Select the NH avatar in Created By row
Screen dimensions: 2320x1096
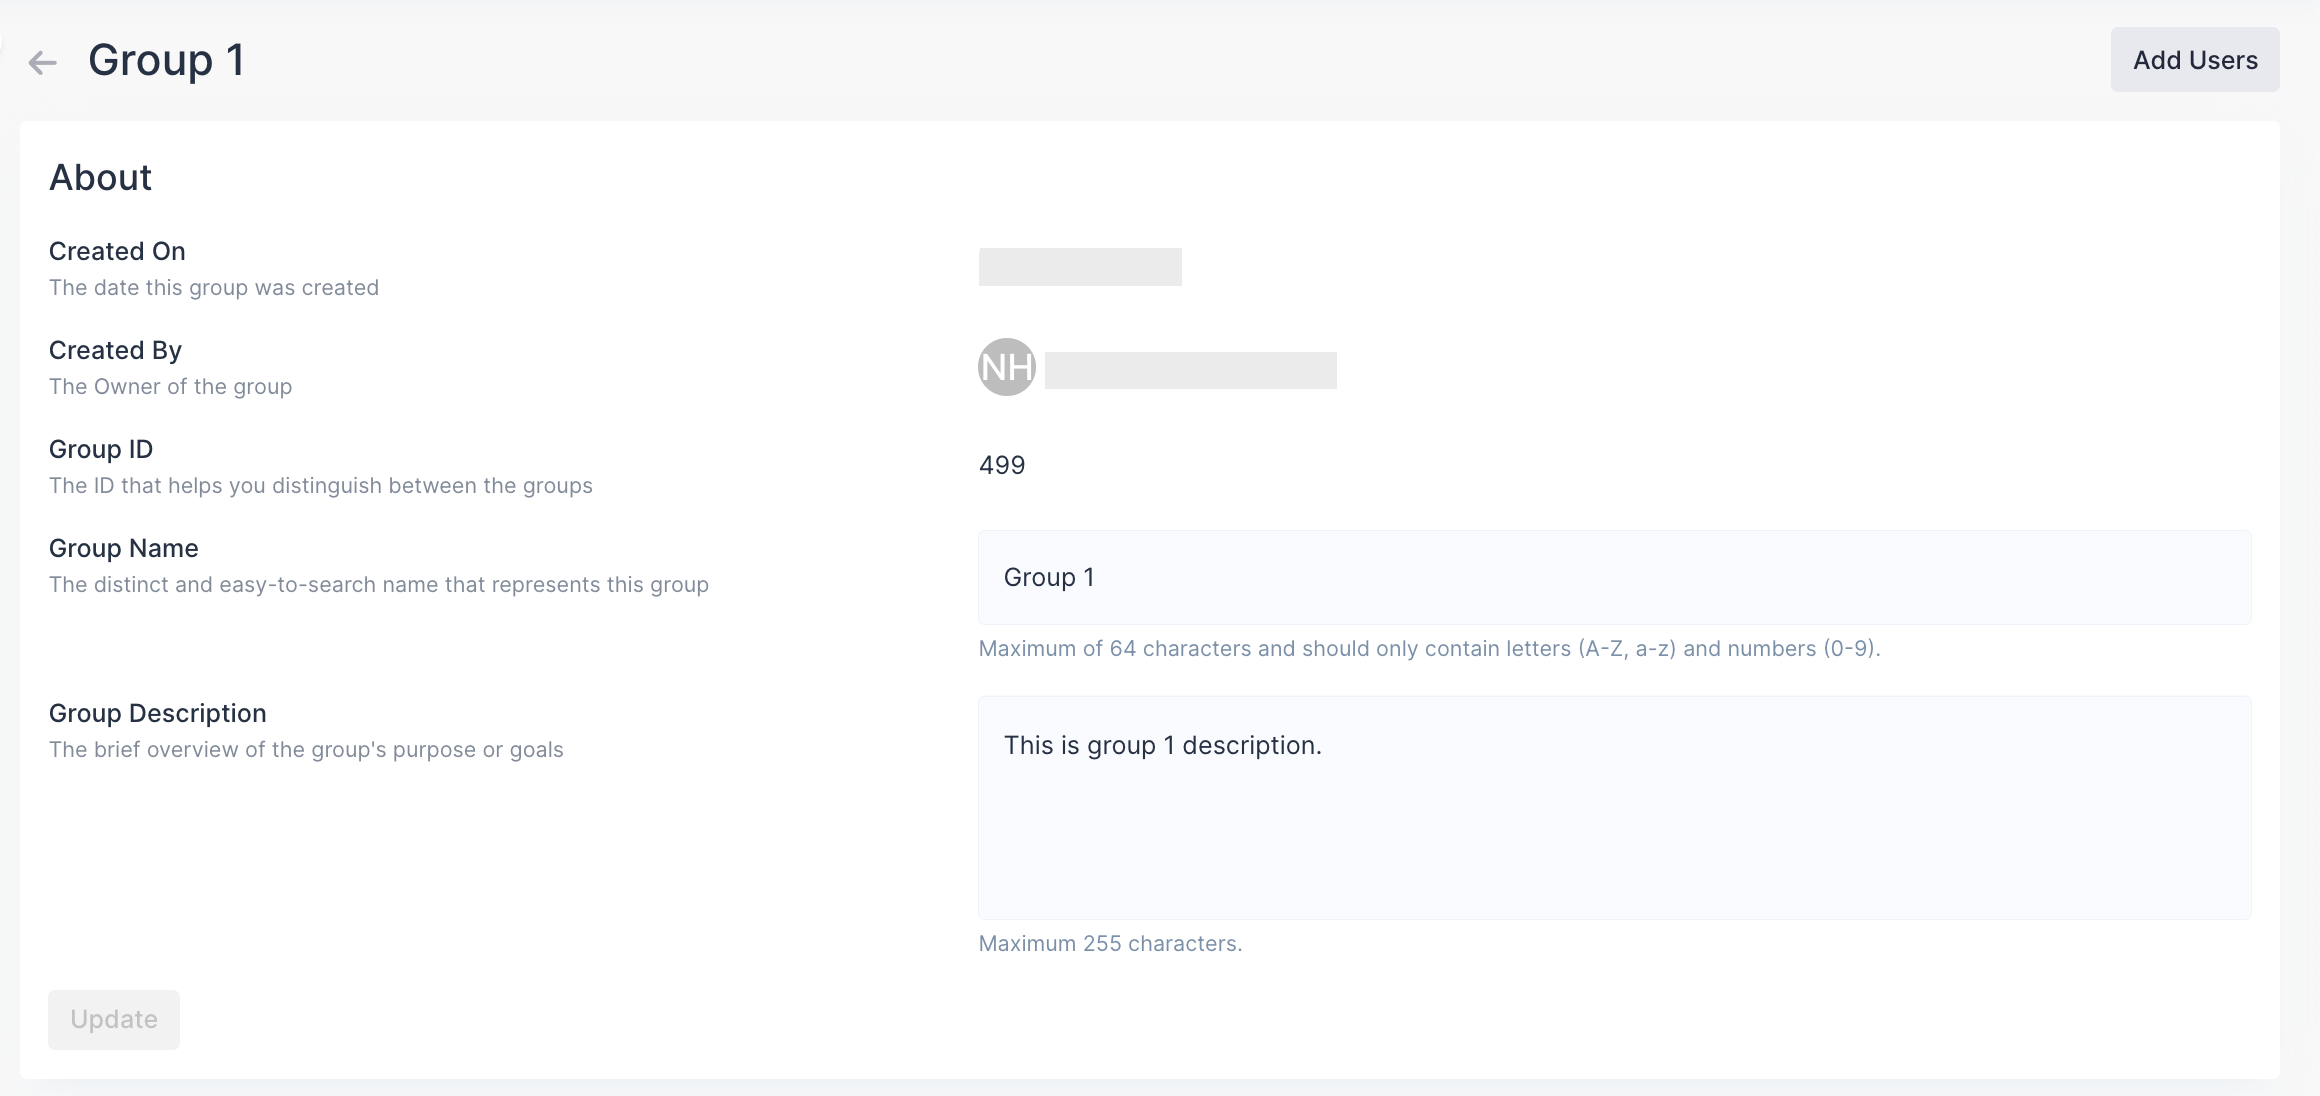point(1007,367)
